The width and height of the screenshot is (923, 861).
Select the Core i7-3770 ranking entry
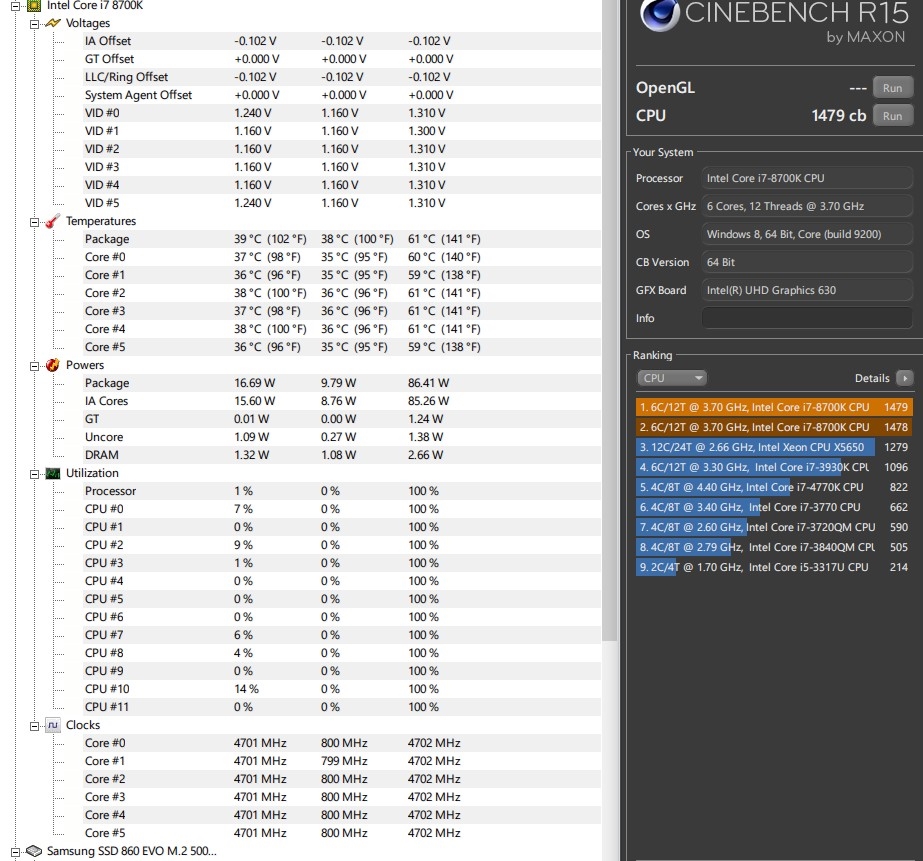pos(773,507)
